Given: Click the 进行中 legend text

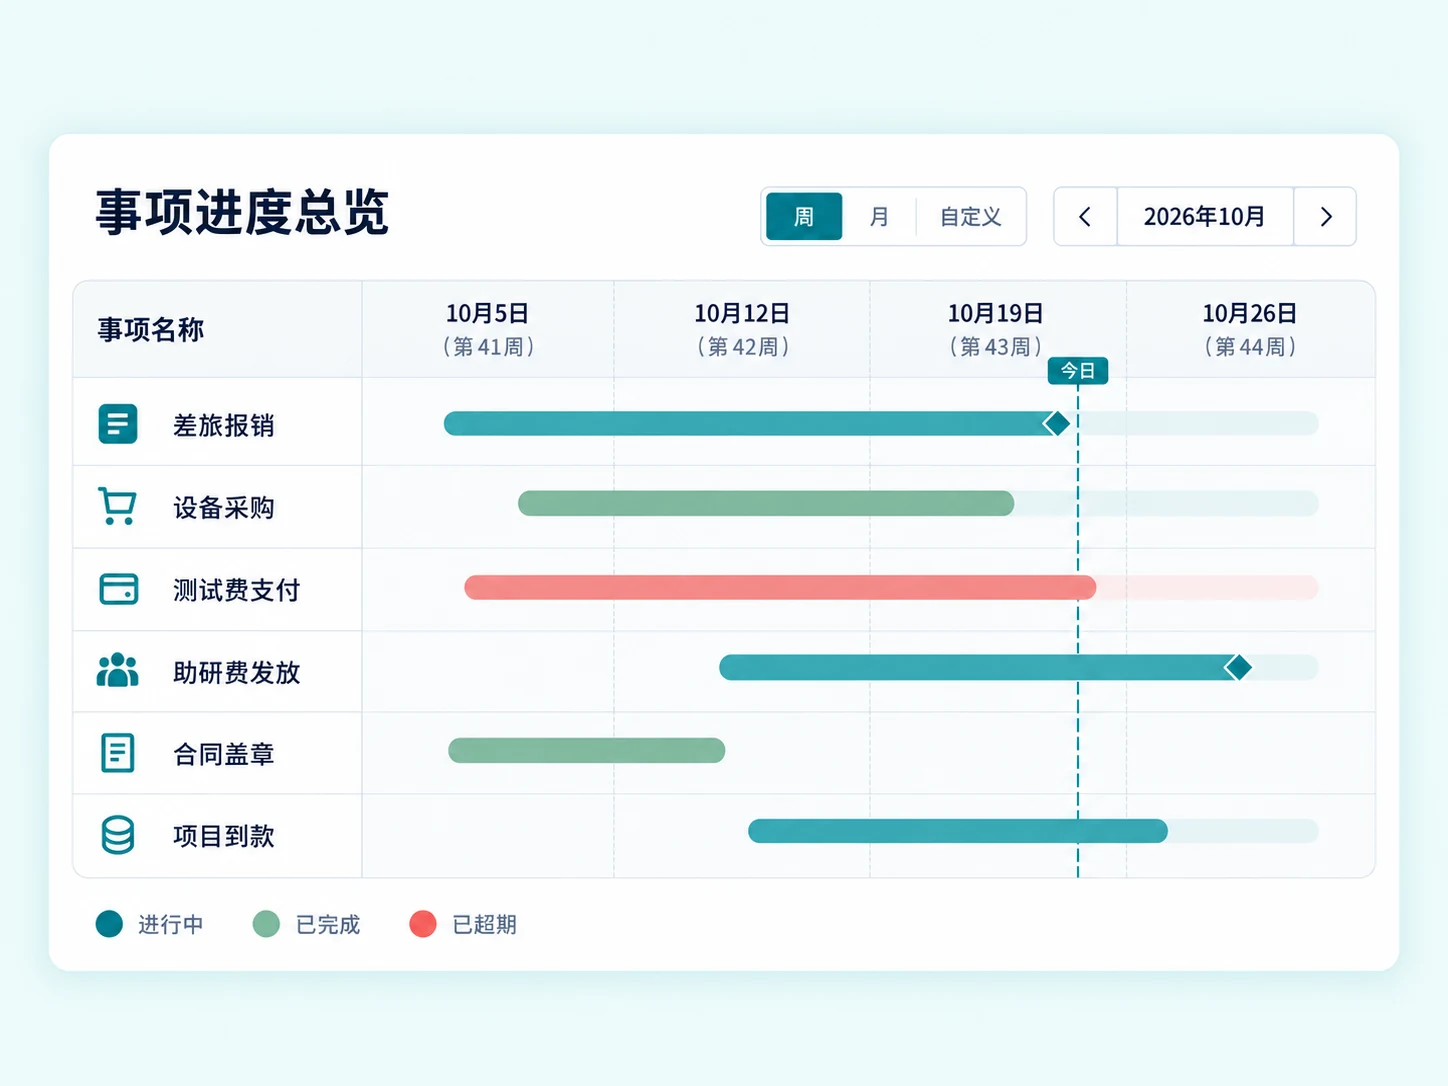Looking at the screenshot, I should click(x=171, y=925).
